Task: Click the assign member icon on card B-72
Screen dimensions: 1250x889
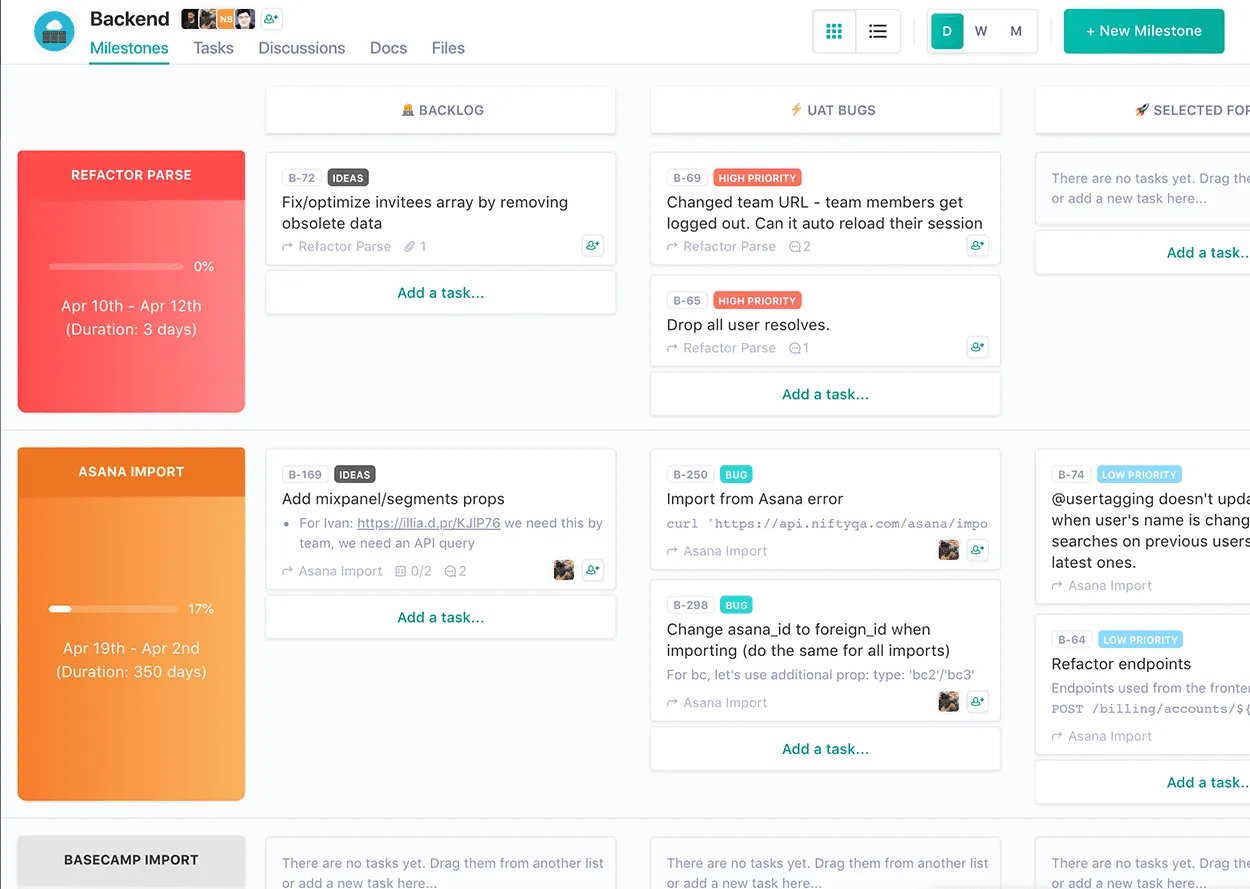Action: pos(592,245)
